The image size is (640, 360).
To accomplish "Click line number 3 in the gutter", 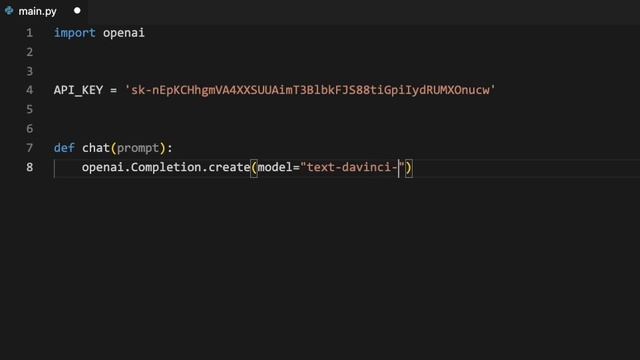I will (x=29, y=71).
